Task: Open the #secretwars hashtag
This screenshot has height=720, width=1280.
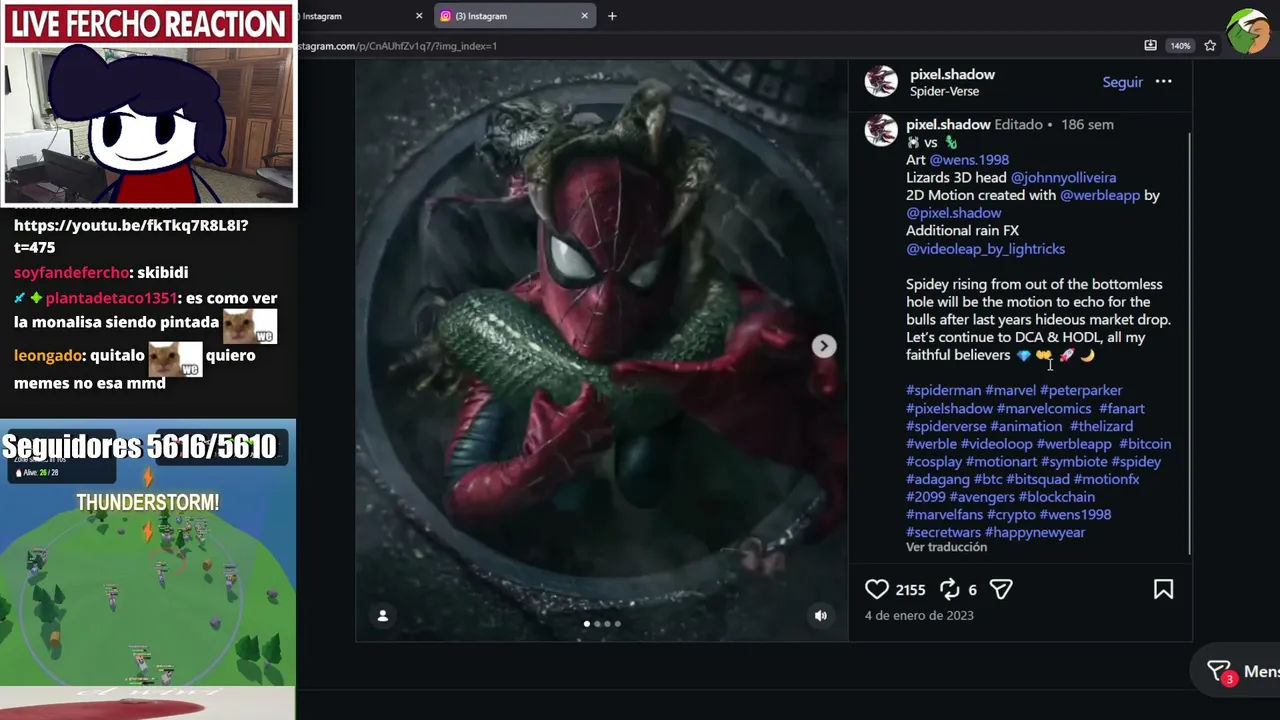Action: click(x=943, y=533)
